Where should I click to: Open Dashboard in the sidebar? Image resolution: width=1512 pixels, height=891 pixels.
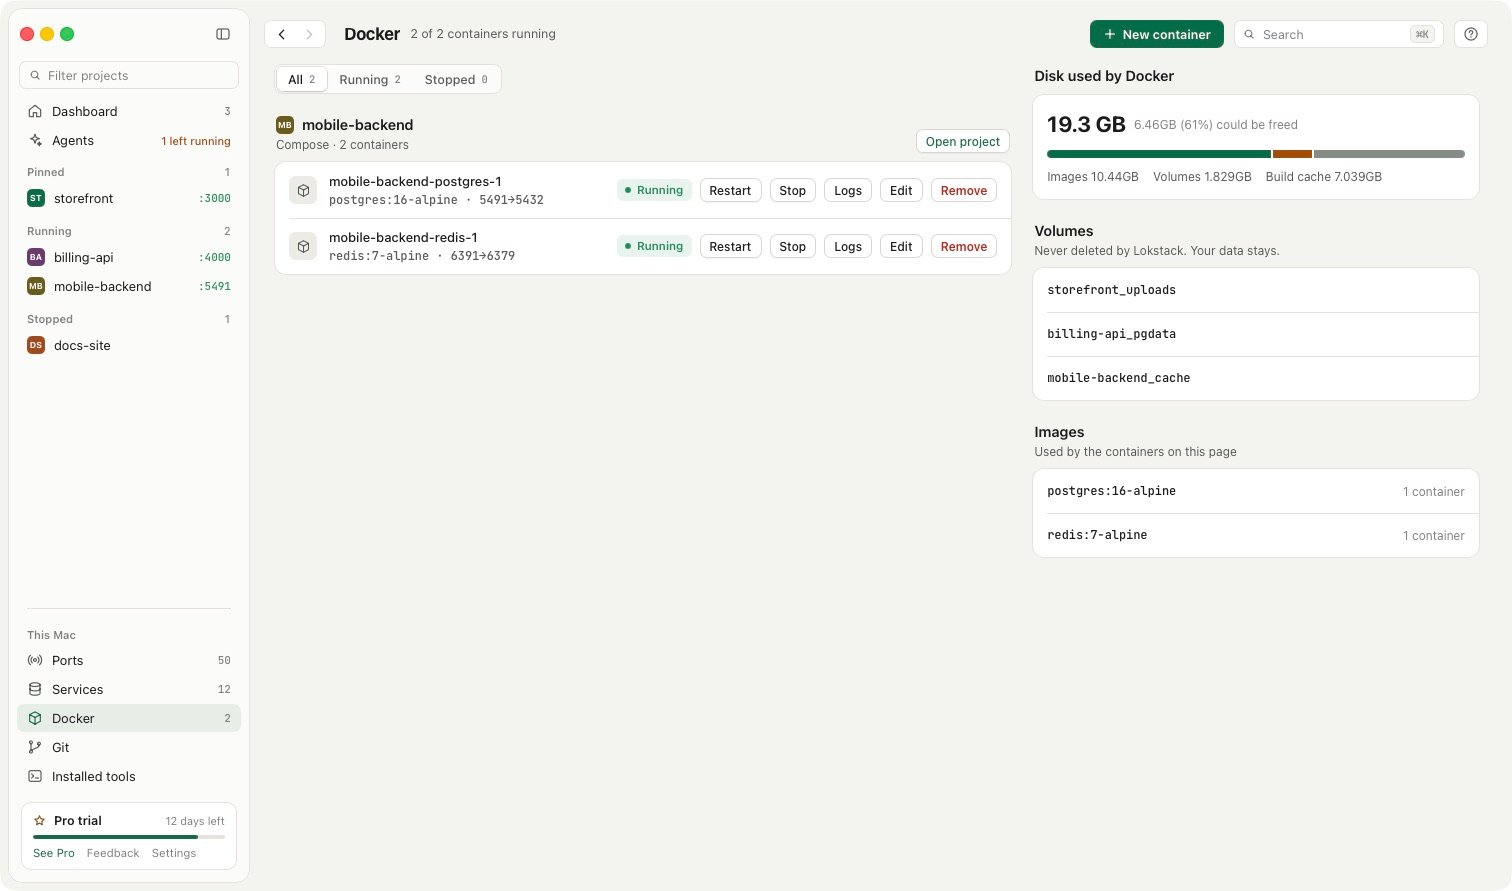tap(129, 111)
